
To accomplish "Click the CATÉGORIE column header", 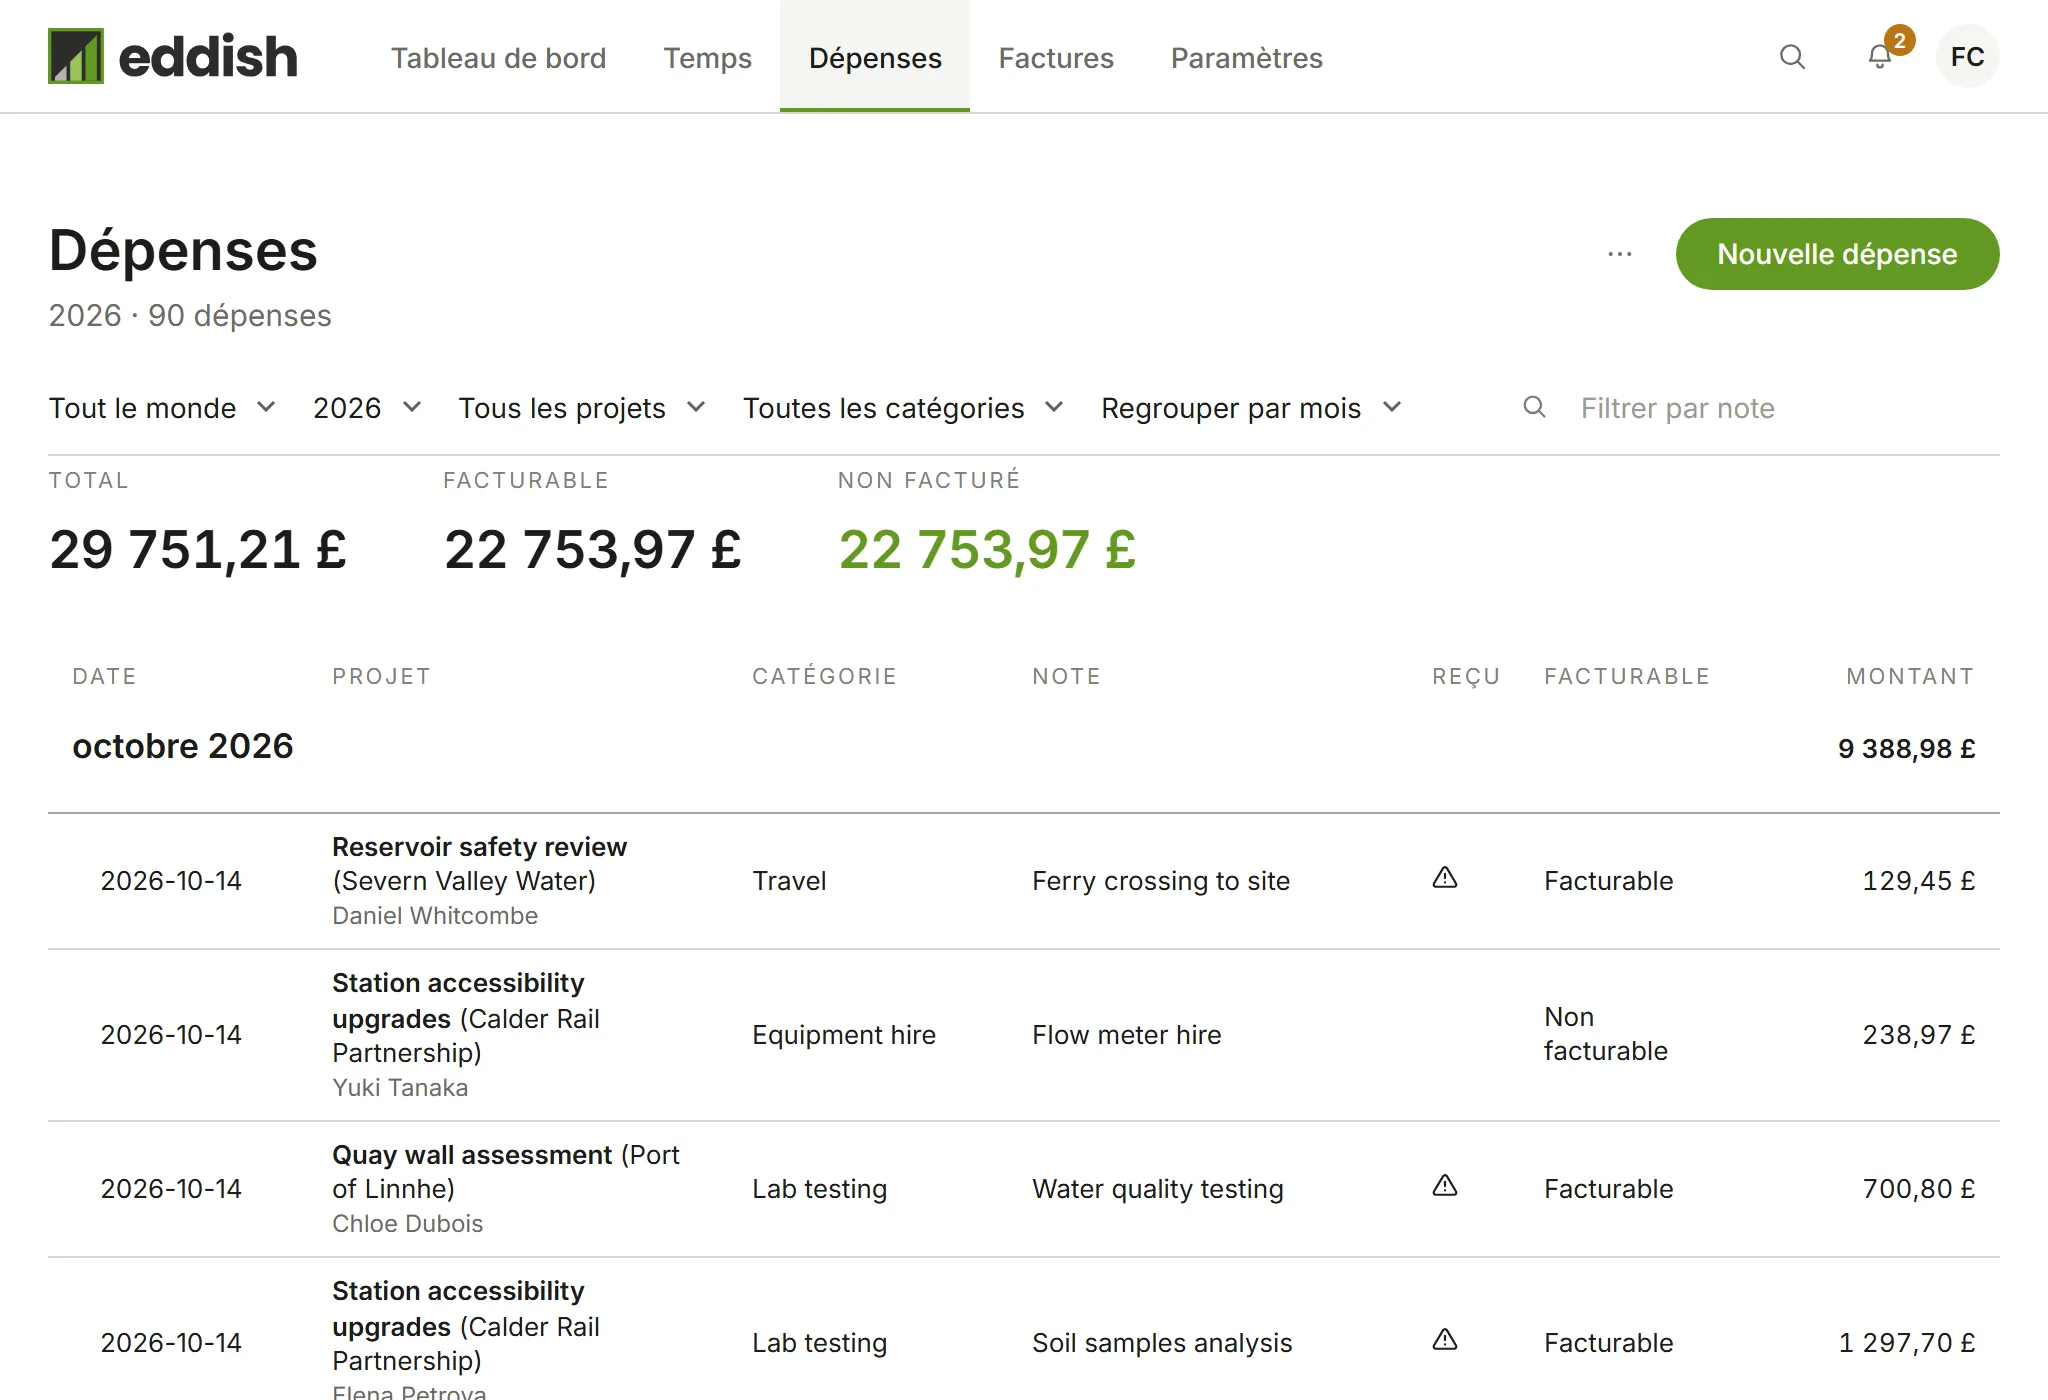I will click(824, 676).
